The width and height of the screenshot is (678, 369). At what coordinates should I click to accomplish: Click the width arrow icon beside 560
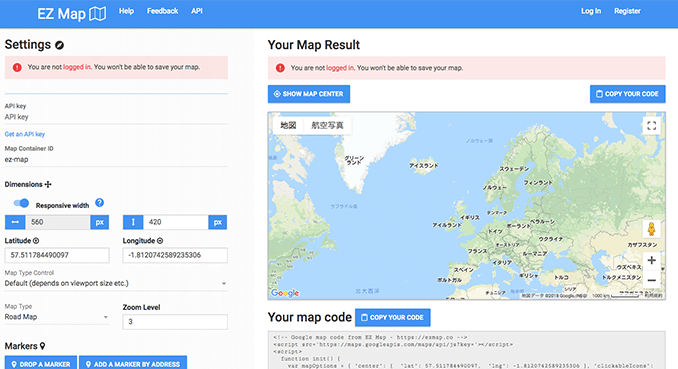pyautogui.click(x=15, y=222)
